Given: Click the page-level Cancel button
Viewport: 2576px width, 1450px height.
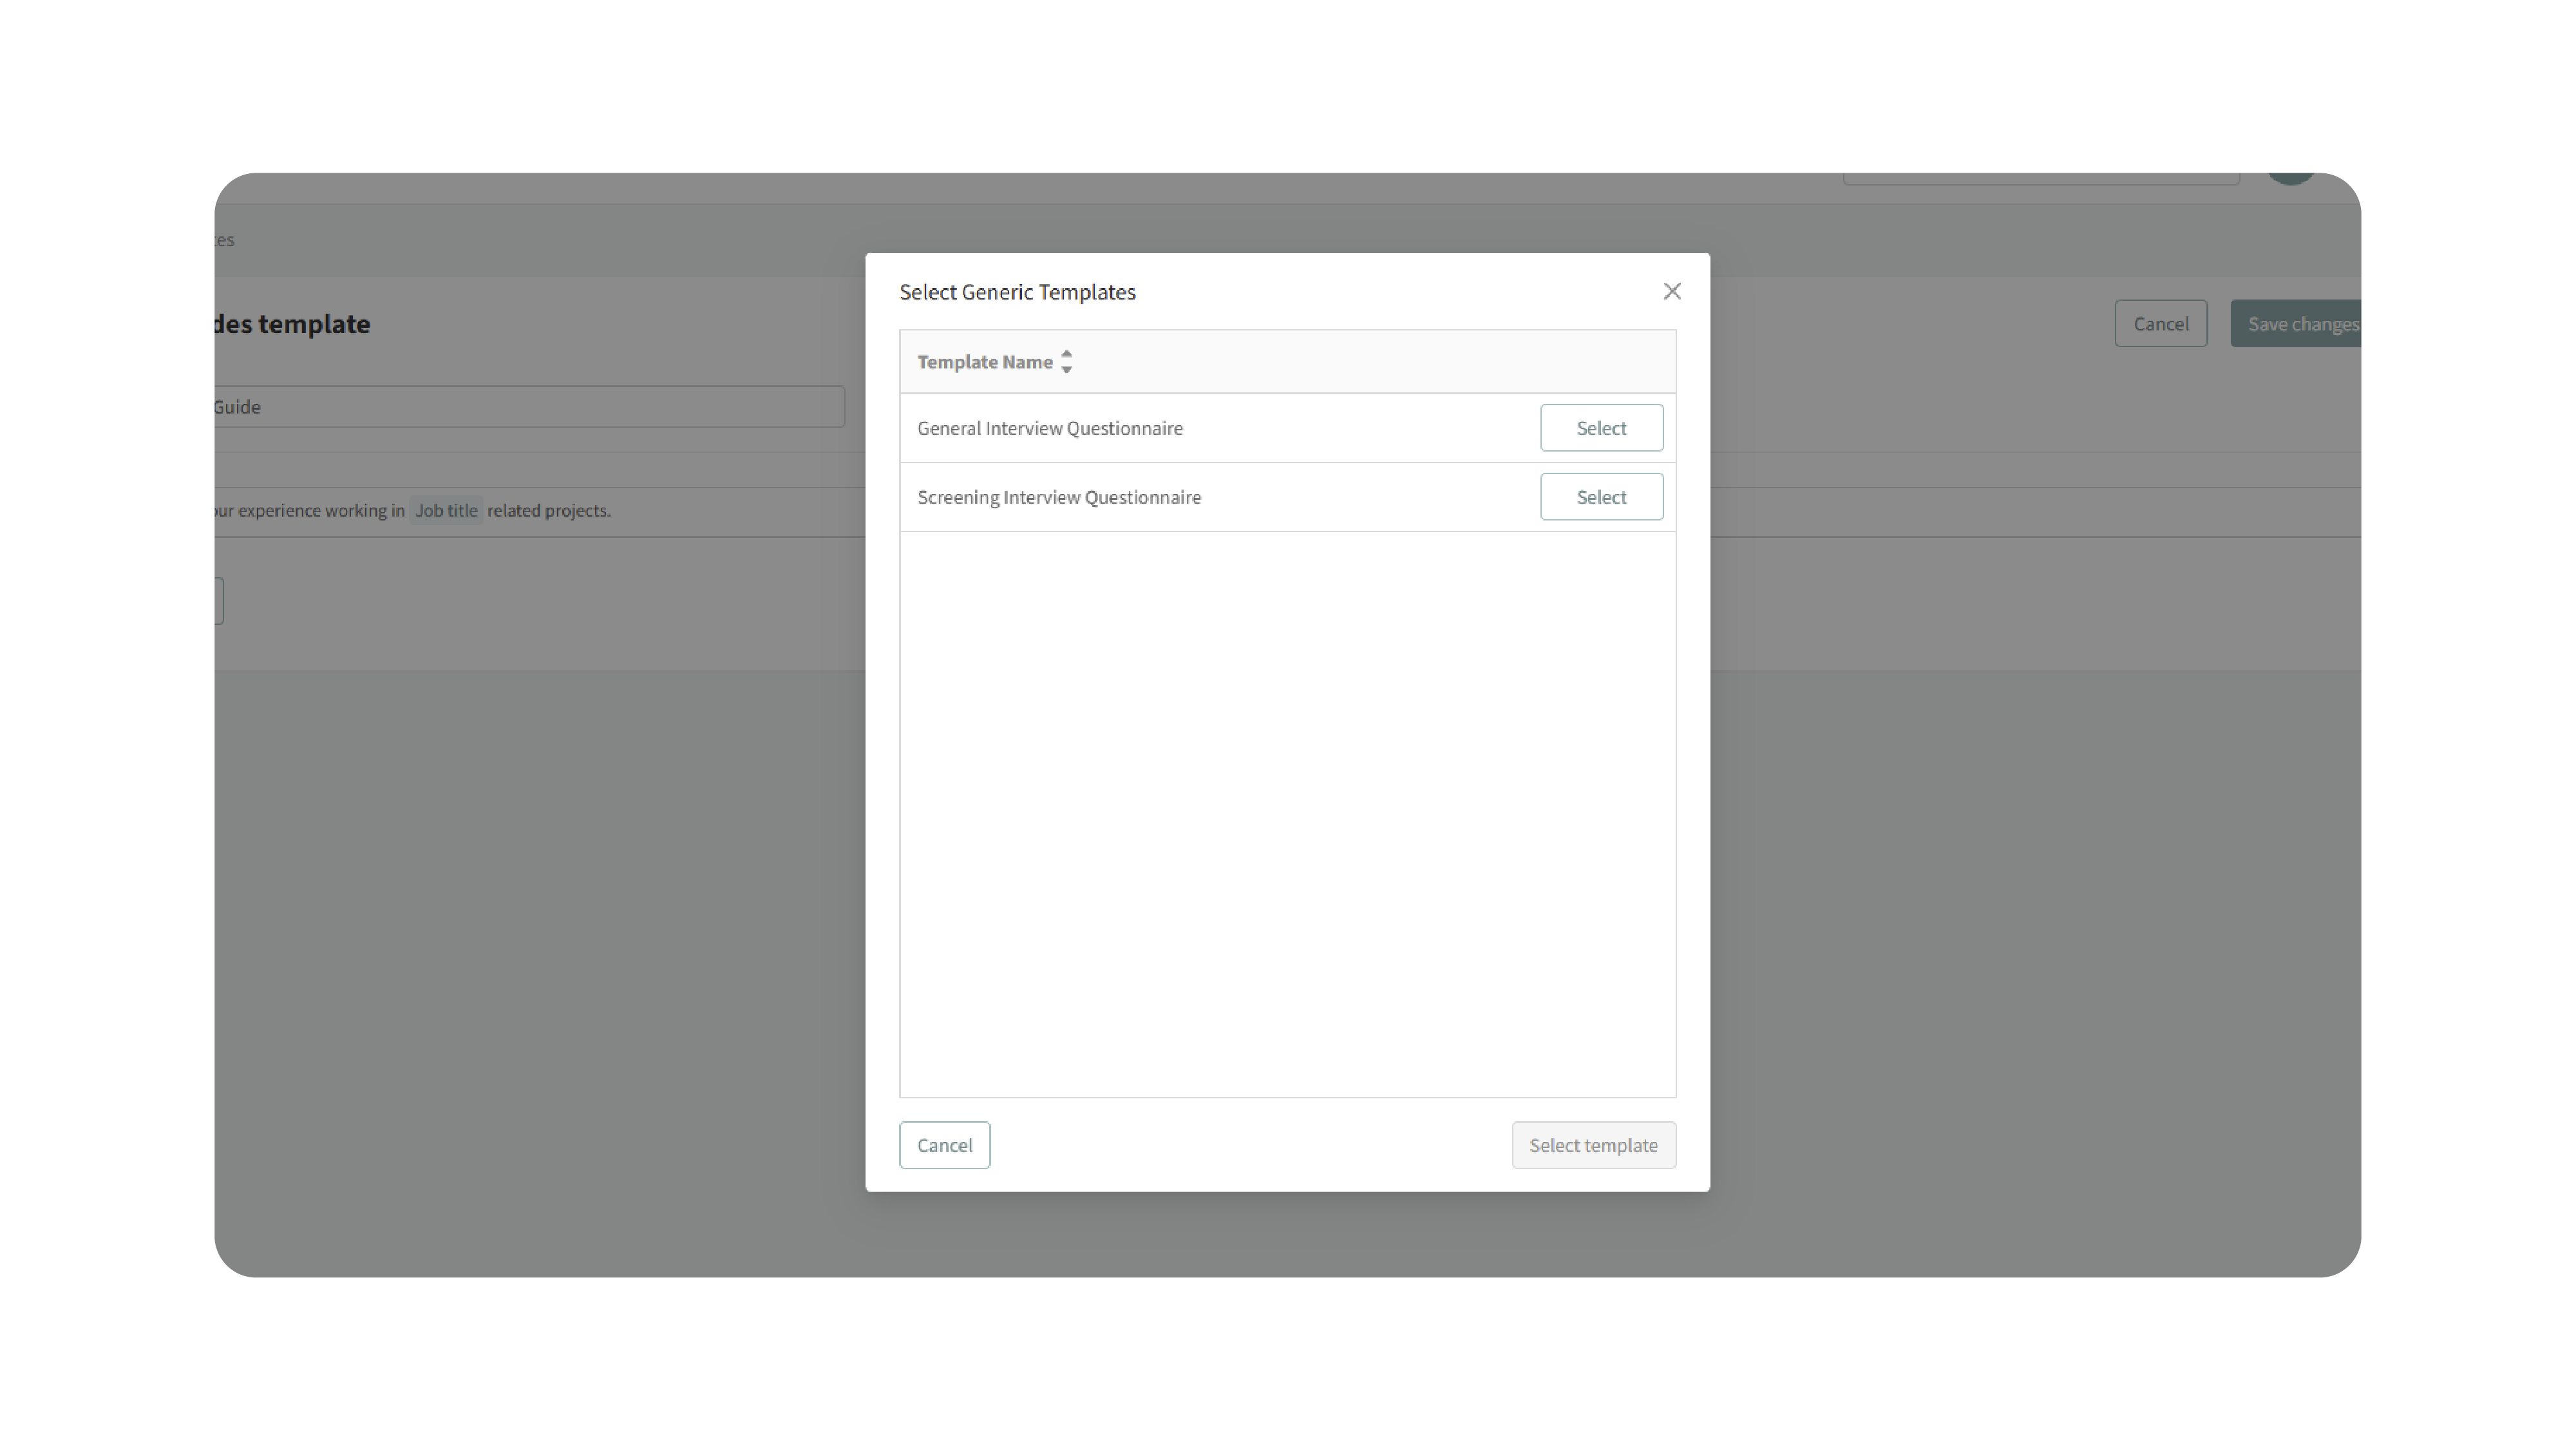Looking at the screenshot, I should tap(2160, 324).
